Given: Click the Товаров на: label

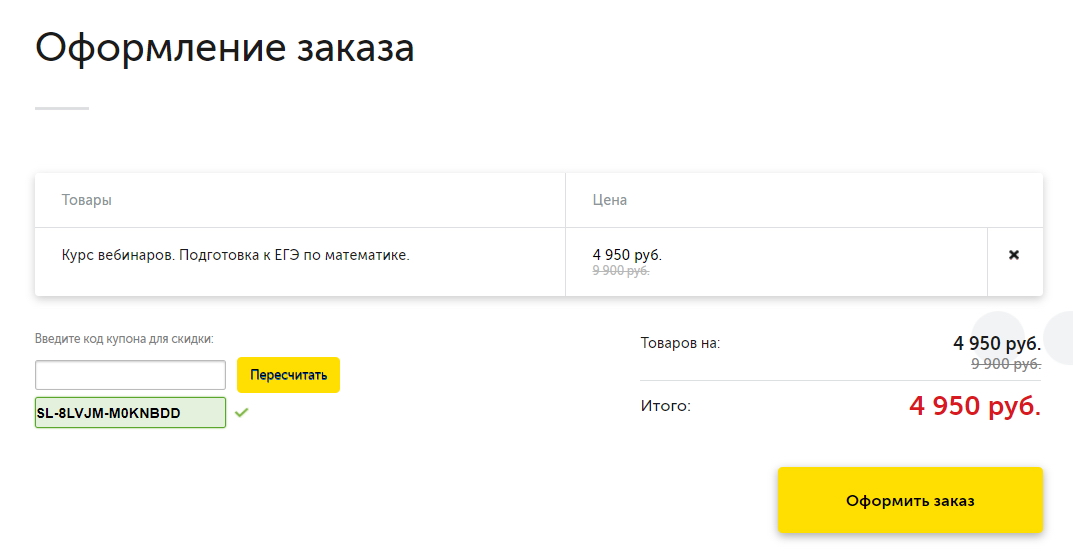Looking at the screenshot, I should coord(680,343).
